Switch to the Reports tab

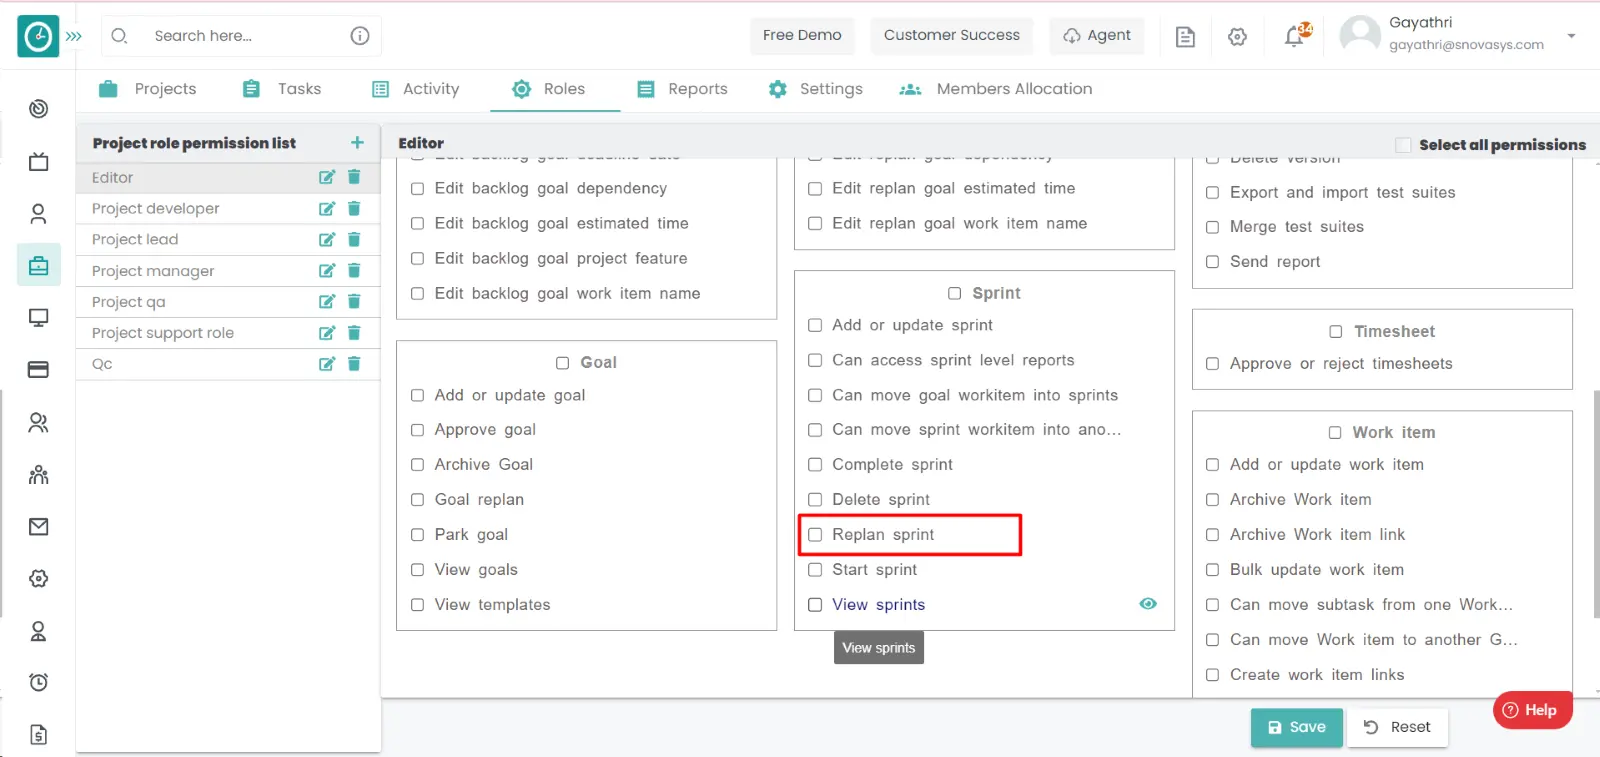point(683,89)
